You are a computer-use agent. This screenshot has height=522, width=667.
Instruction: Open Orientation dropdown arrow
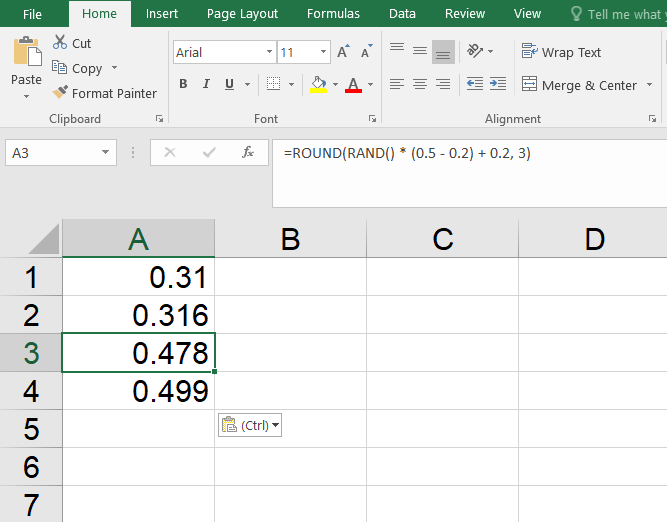490,51
